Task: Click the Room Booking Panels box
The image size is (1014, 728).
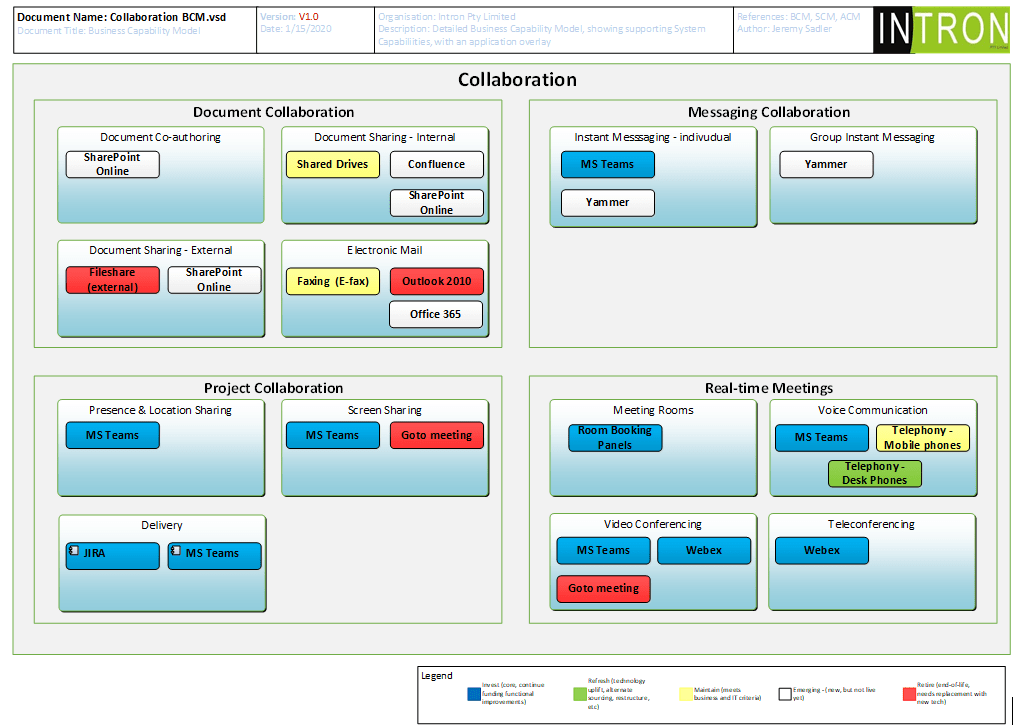Action: click(615, 438)
